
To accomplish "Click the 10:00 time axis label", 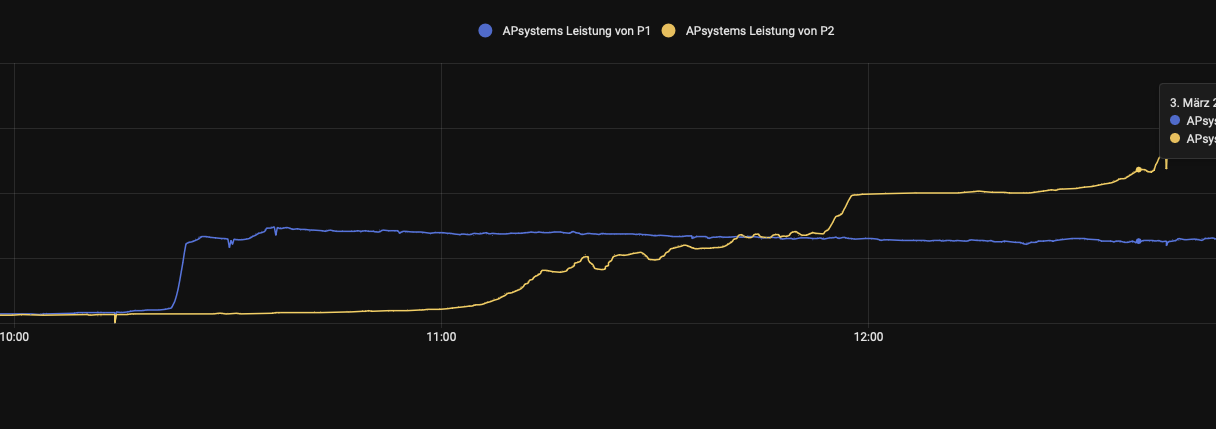I will 14,337.
